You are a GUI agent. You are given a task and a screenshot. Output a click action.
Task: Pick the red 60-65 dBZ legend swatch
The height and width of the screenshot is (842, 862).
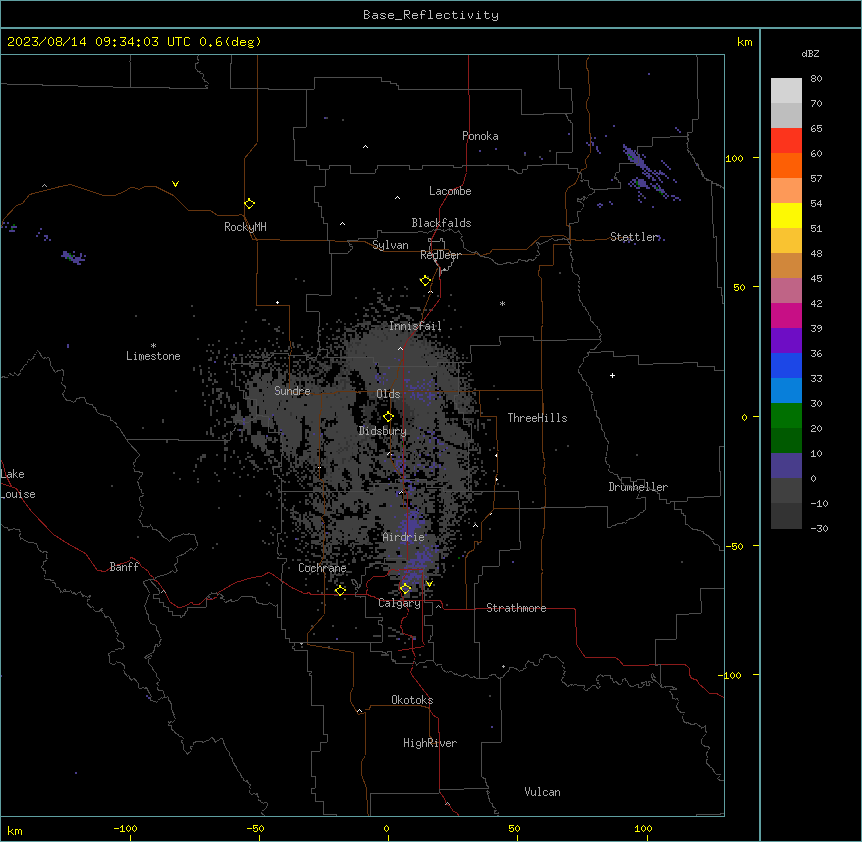click(786, 141)
